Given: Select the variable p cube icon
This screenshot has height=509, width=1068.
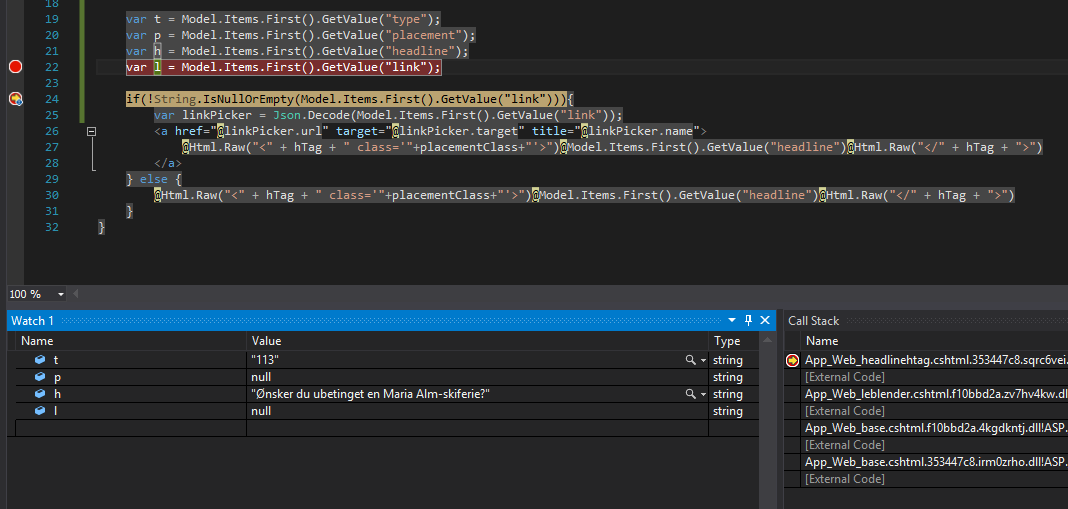Looking at the screenshot, I should (x=40, y=377).
